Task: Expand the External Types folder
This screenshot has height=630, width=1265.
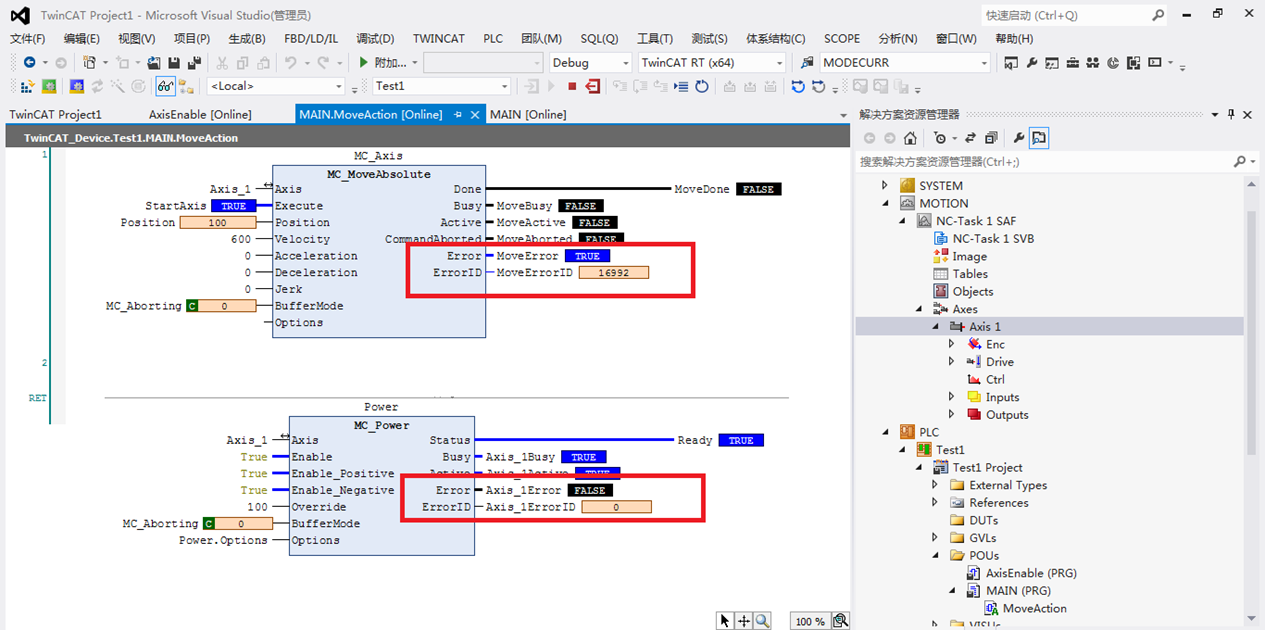Action: point(935,485)
